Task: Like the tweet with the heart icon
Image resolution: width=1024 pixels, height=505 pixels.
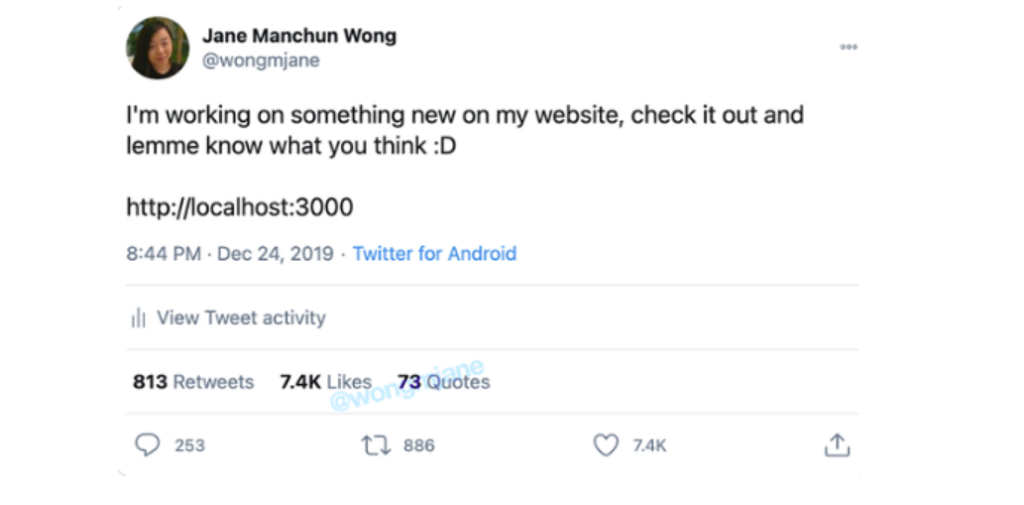Action: click(x=606, y=446)
